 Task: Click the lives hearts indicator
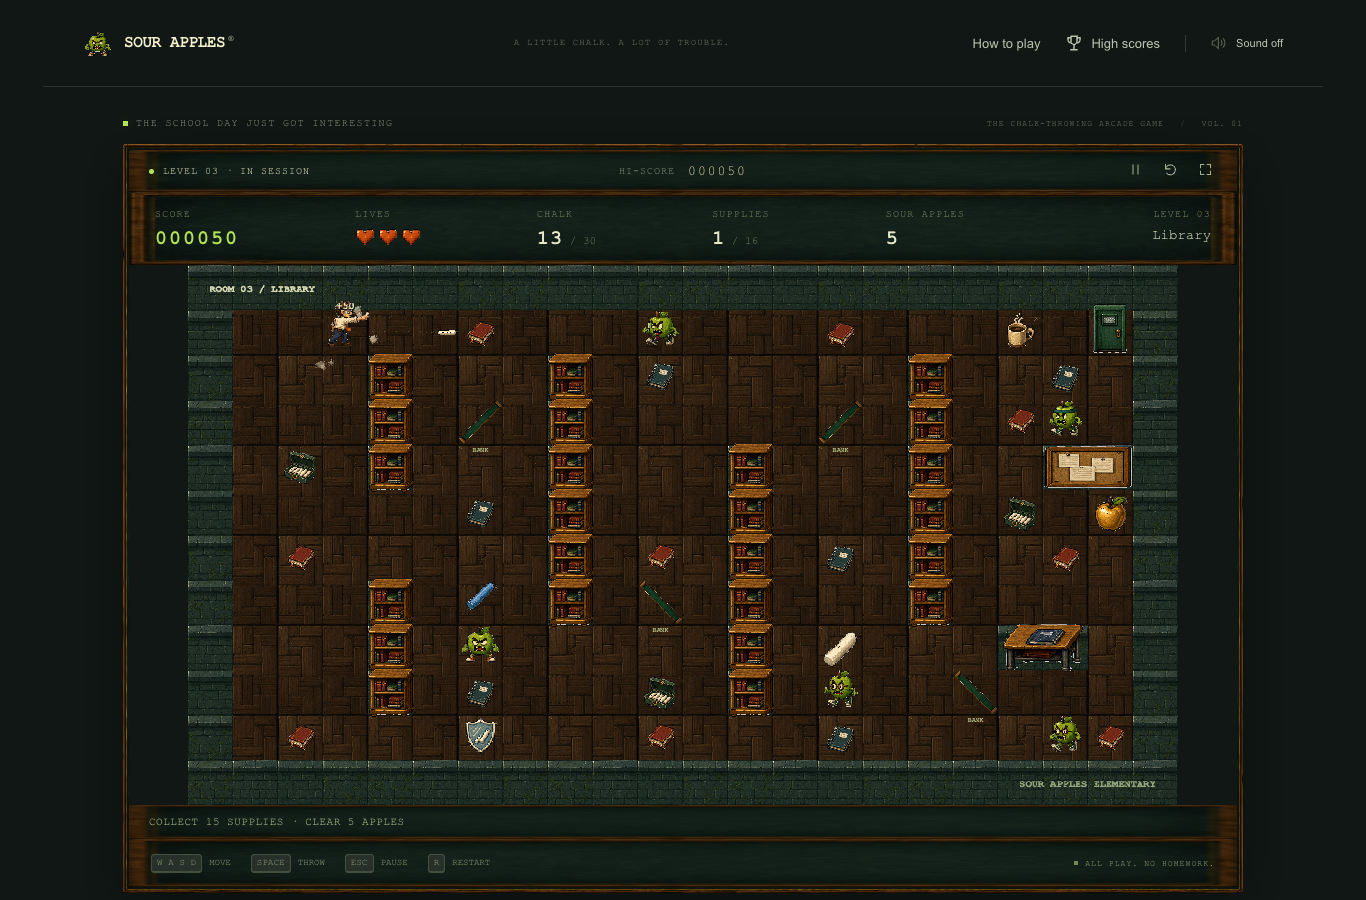pyautogui.click(x=388, y=237)
